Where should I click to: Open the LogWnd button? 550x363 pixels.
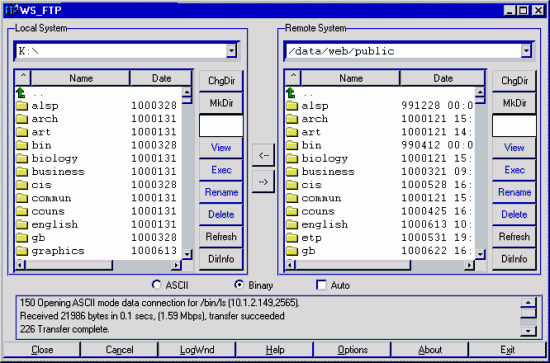point(197,350)
